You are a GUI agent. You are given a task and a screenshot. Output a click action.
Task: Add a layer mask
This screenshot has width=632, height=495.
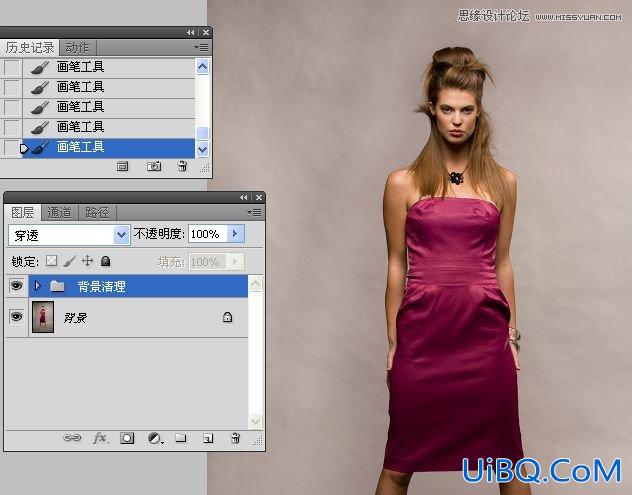click(127, 438)
